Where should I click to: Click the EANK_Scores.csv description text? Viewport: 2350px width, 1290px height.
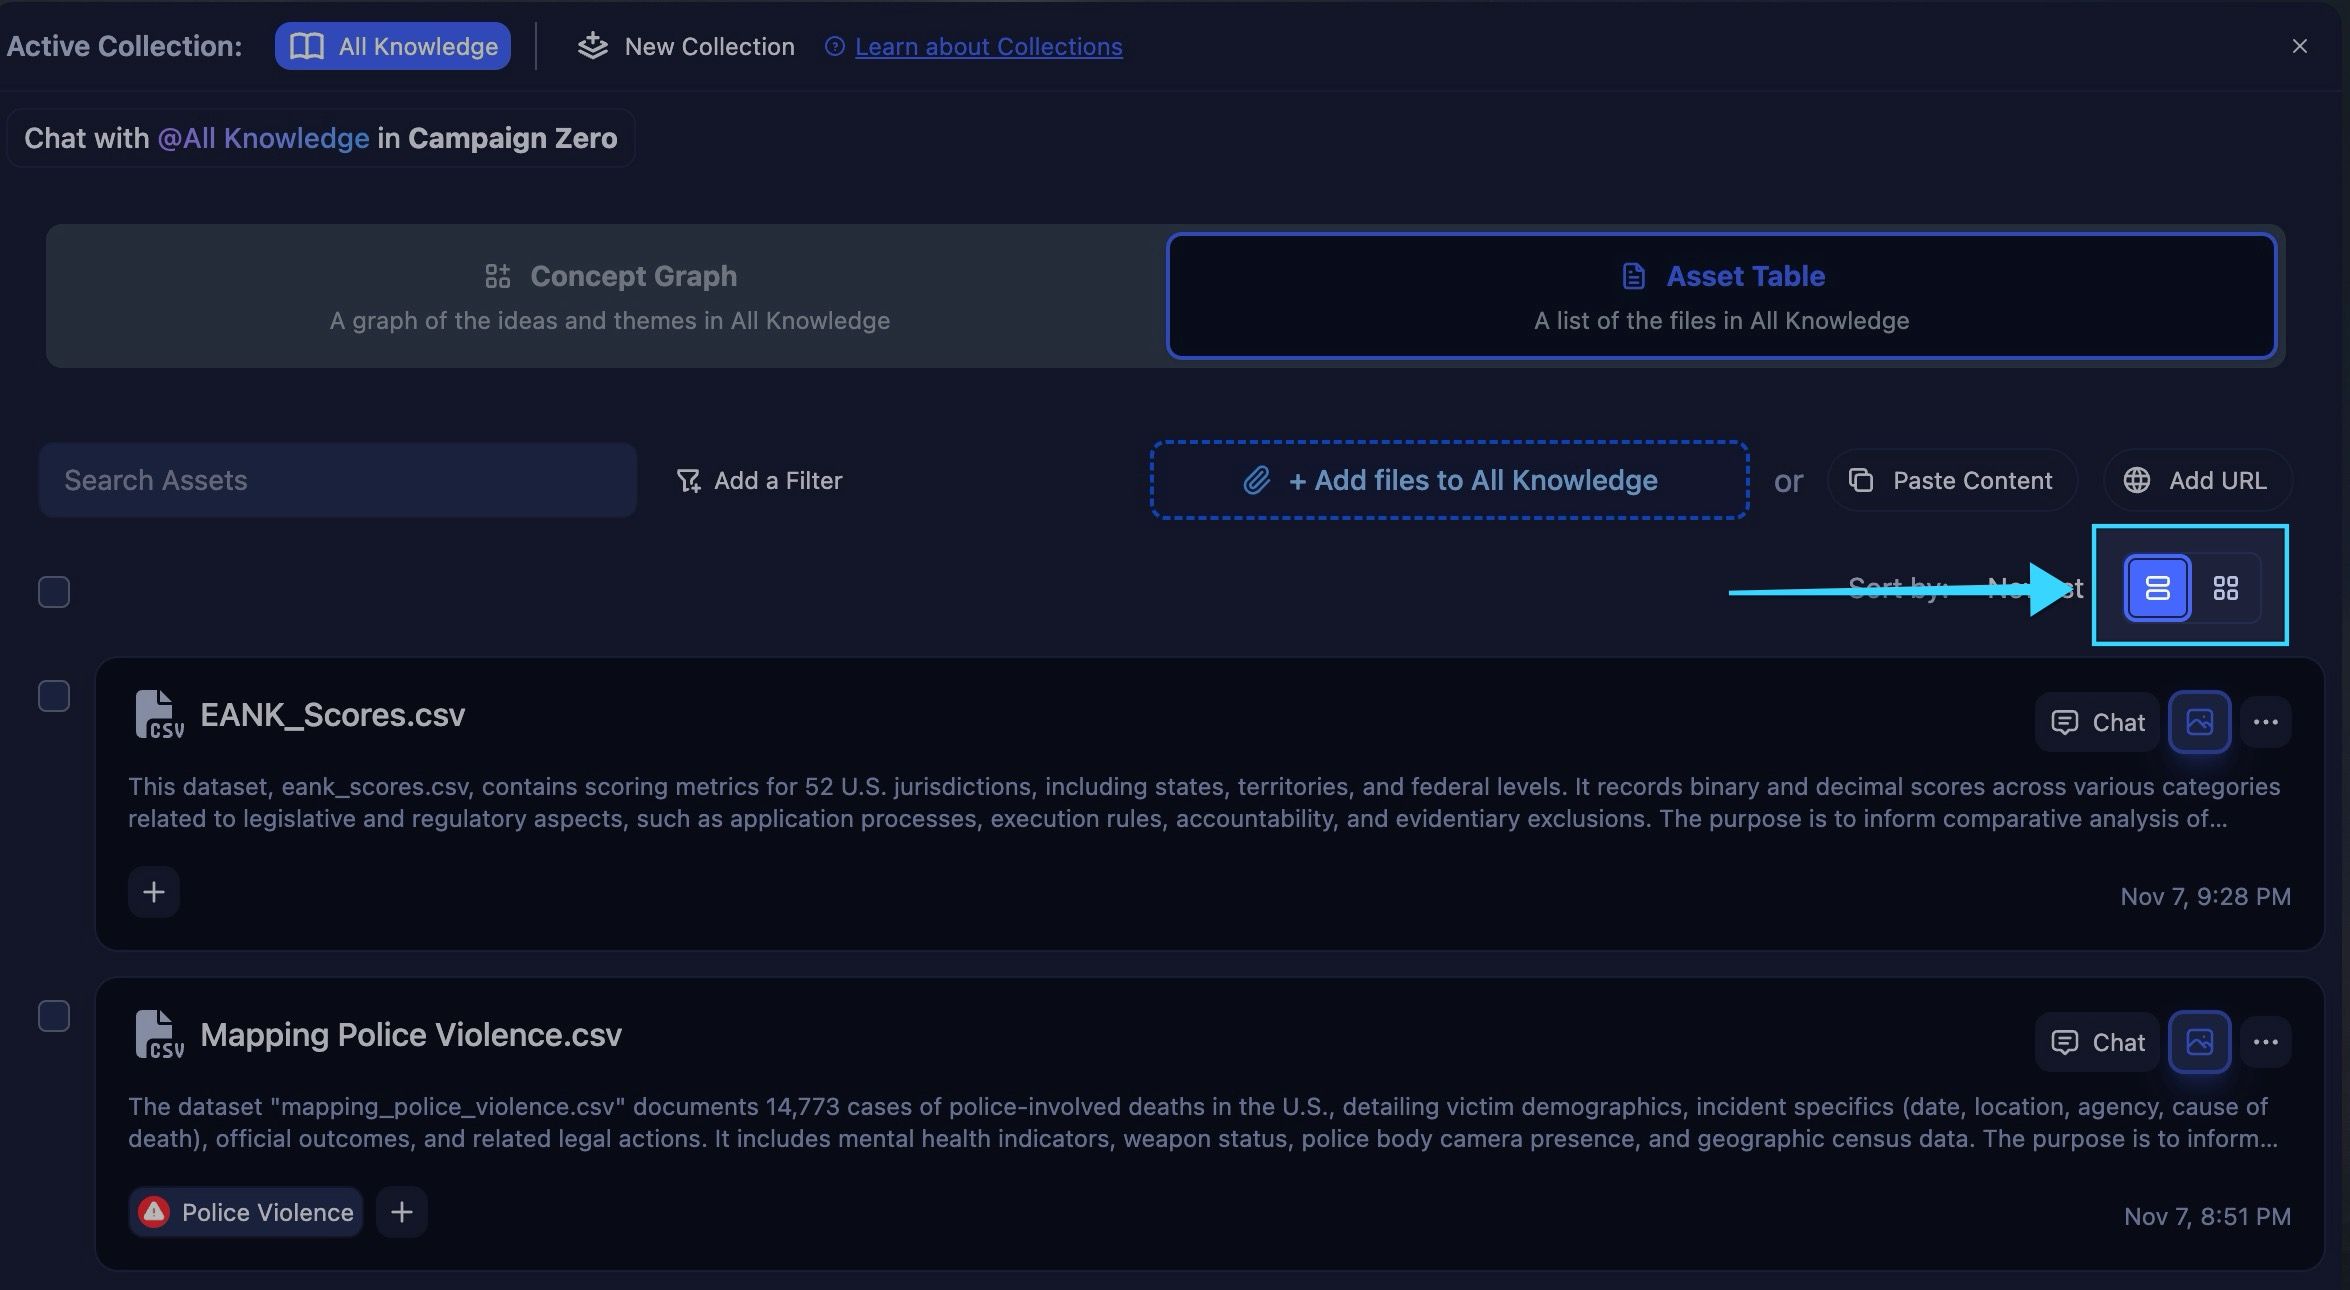pyautogui.click(x=1204, y=802)
